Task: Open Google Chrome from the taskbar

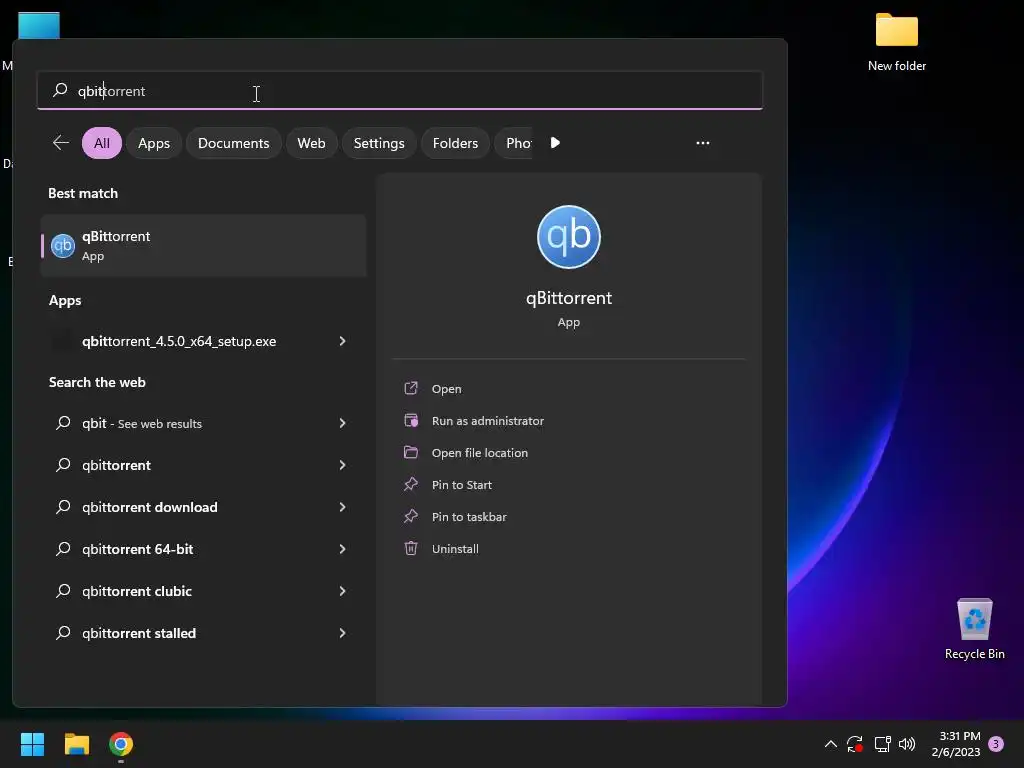Action: coord(121,744)
